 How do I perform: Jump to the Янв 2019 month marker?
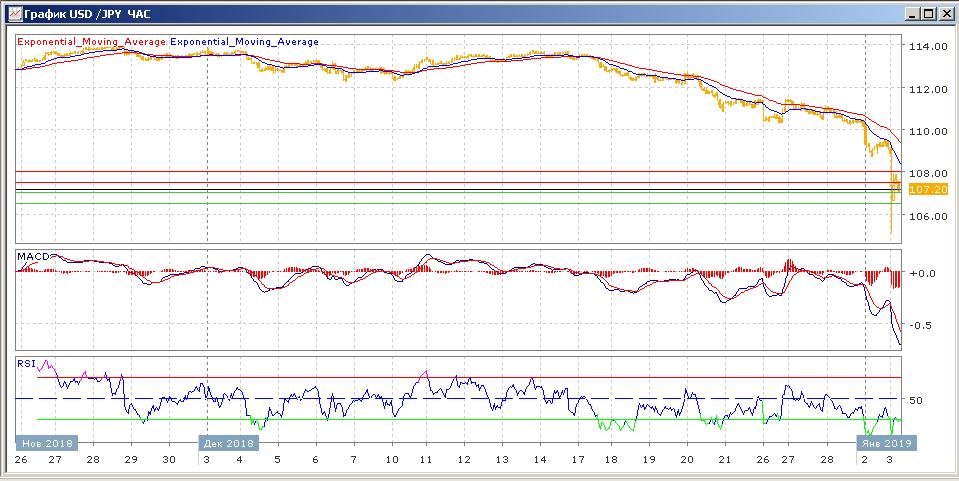click(x=889, y=442)
